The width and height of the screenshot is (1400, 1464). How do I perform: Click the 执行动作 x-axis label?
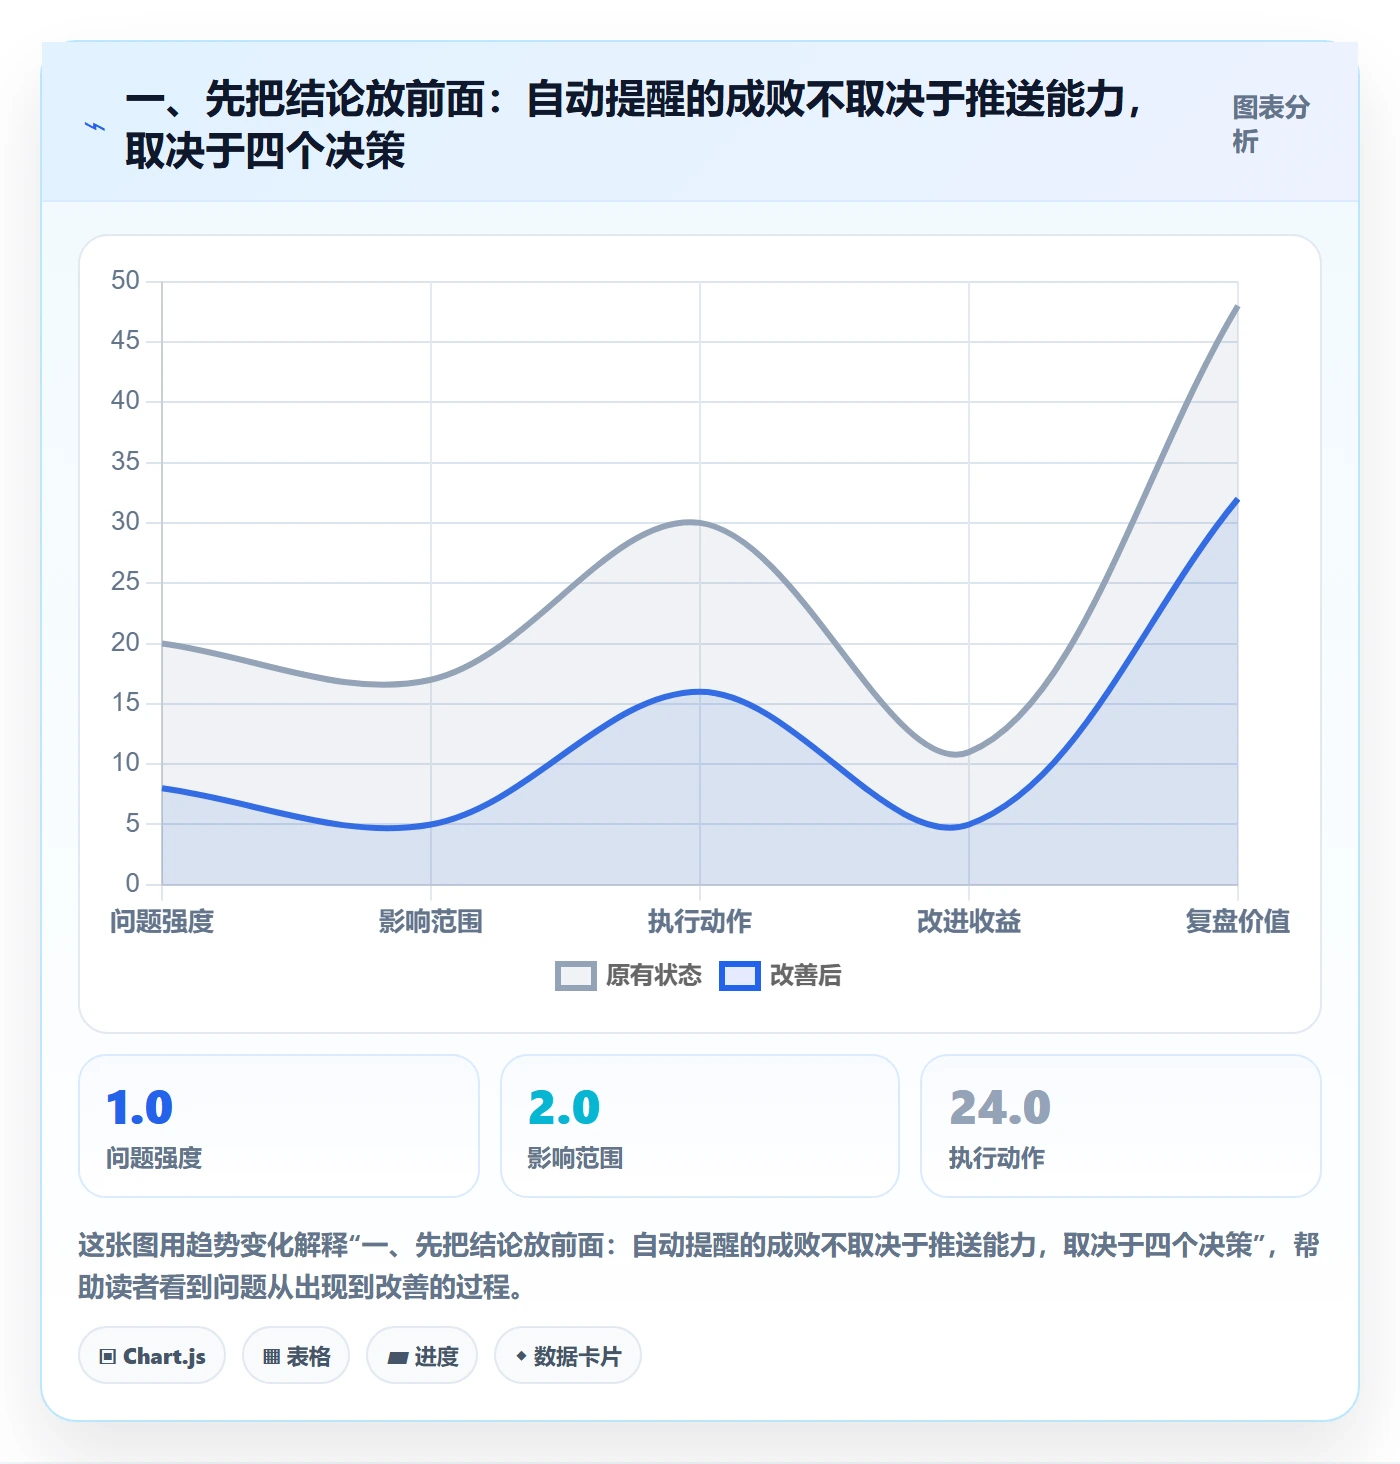[x=700, y=921]
